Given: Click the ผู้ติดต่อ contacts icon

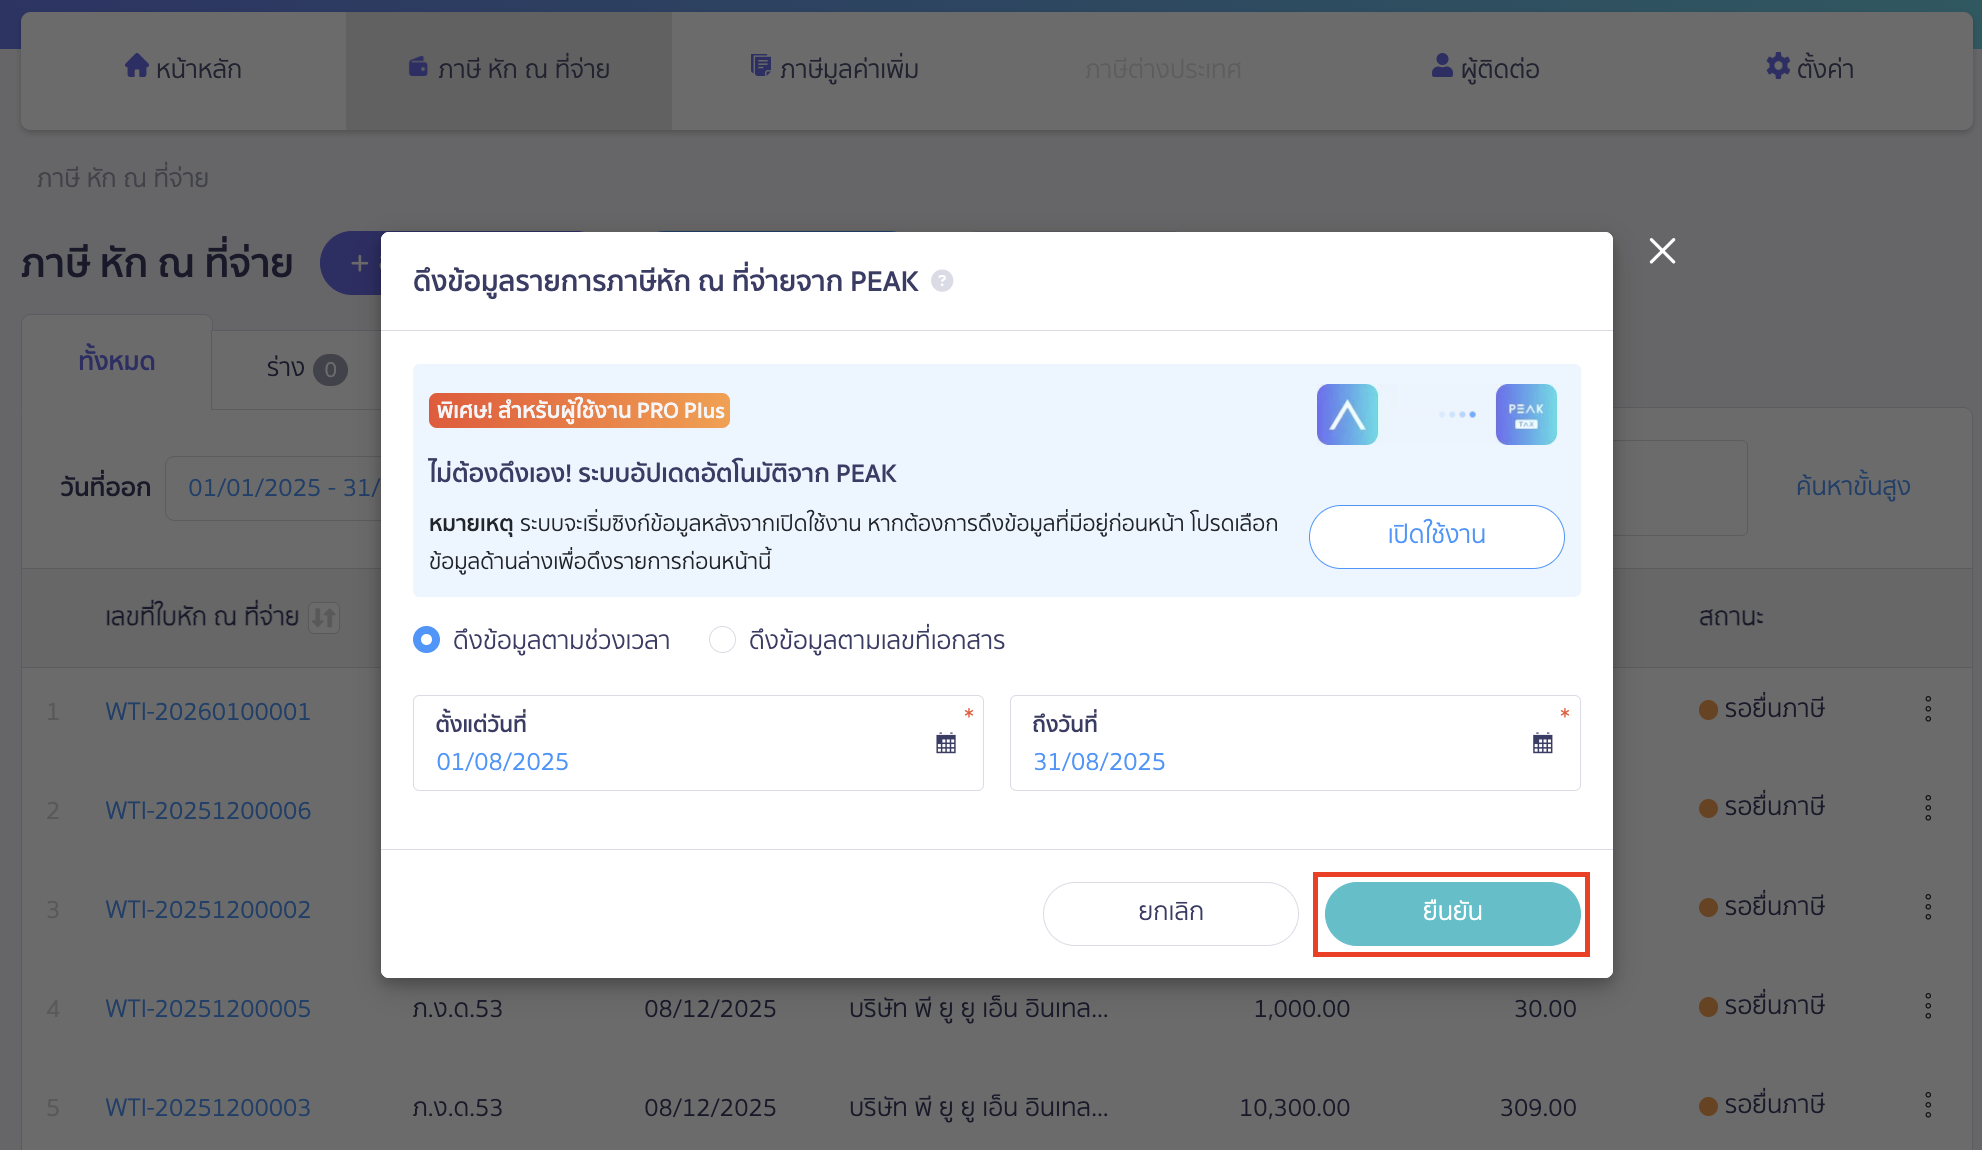Looking at the screenshot, I should click(x=1440, y=66).
